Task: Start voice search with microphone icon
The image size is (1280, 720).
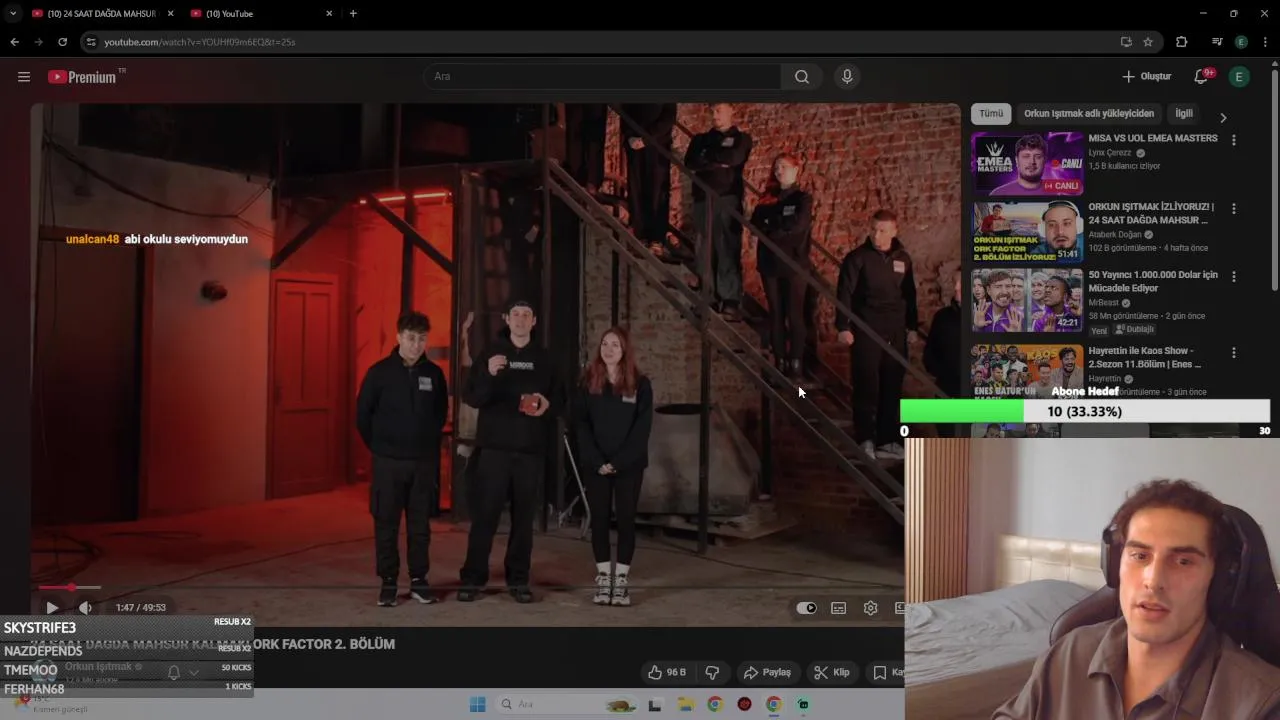Action: click(847, 77)
